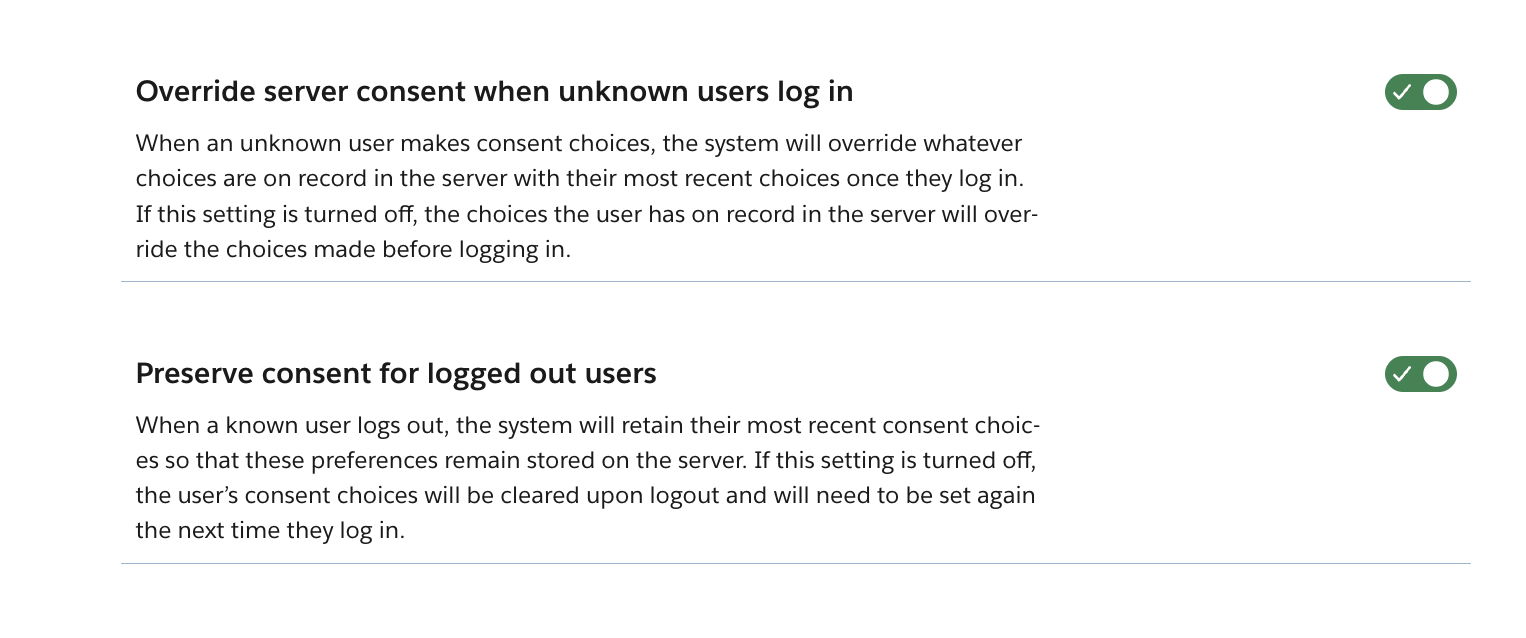Screen dimensions: 1526x638
Task: Click the knob of the preserve consent switch
Action: pyautogui.click(x=1436, y=374)
